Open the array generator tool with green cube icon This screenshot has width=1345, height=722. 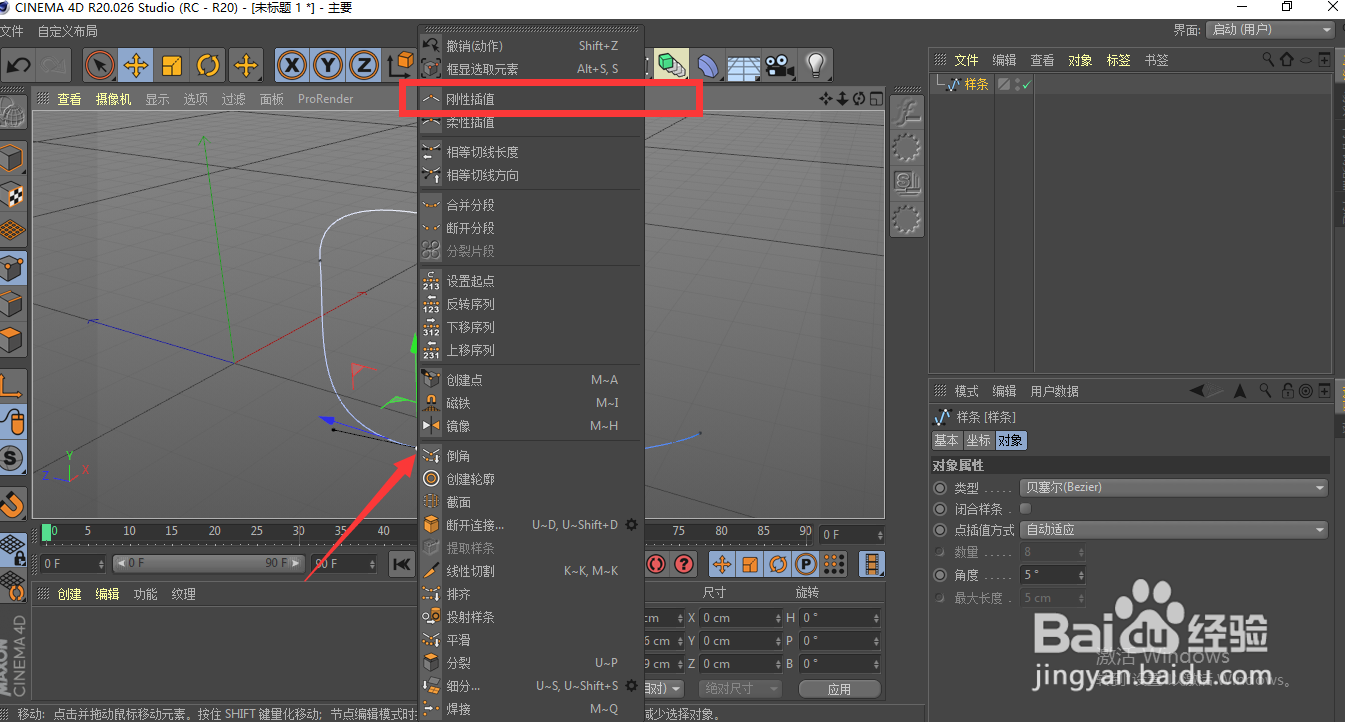[x=672, y=66]
